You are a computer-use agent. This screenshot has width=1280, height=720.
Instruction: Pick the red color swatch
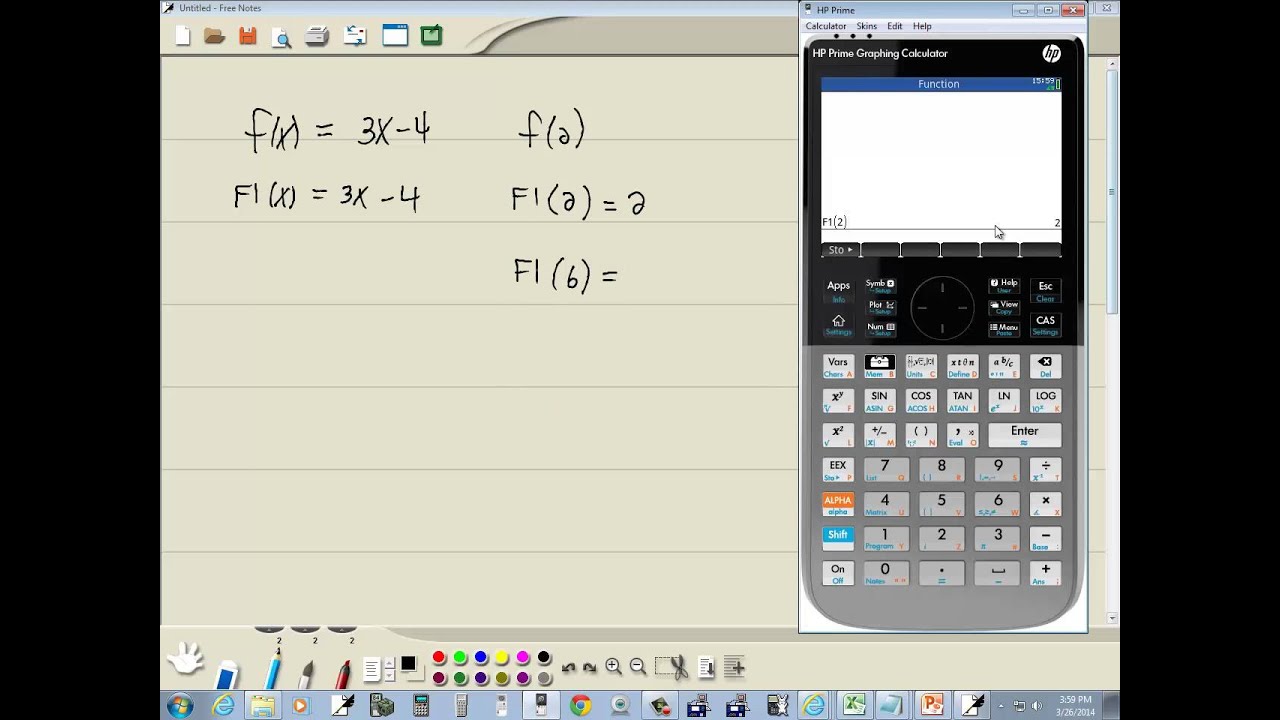[x=439, y=657]
